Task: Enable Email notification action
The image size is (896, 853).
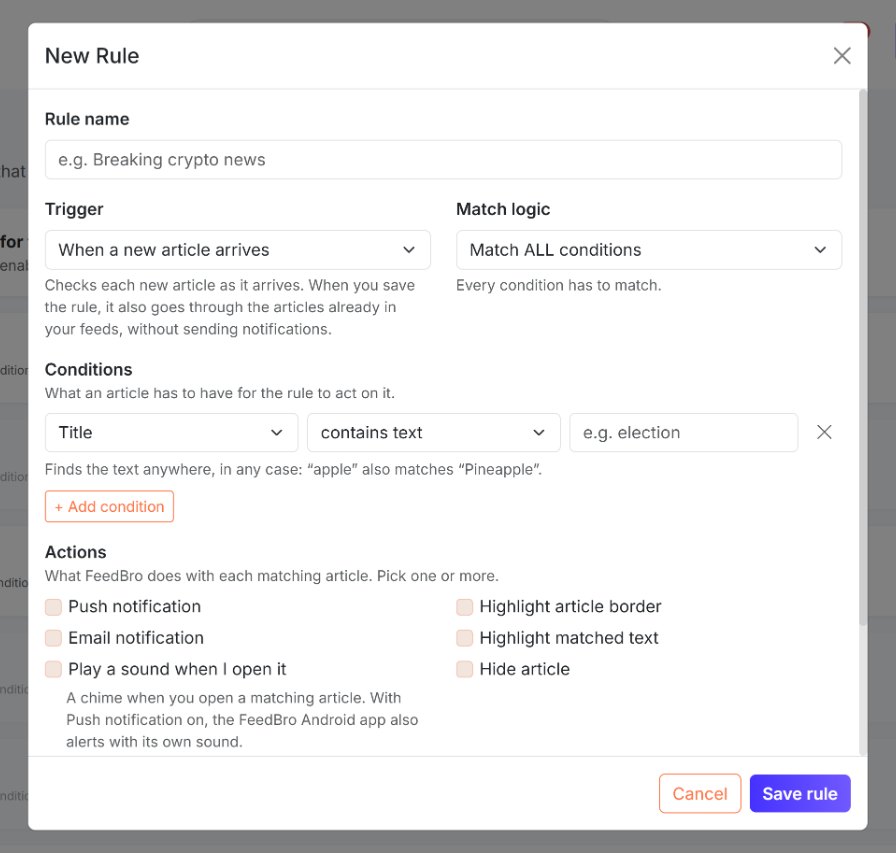Action: 53,638
